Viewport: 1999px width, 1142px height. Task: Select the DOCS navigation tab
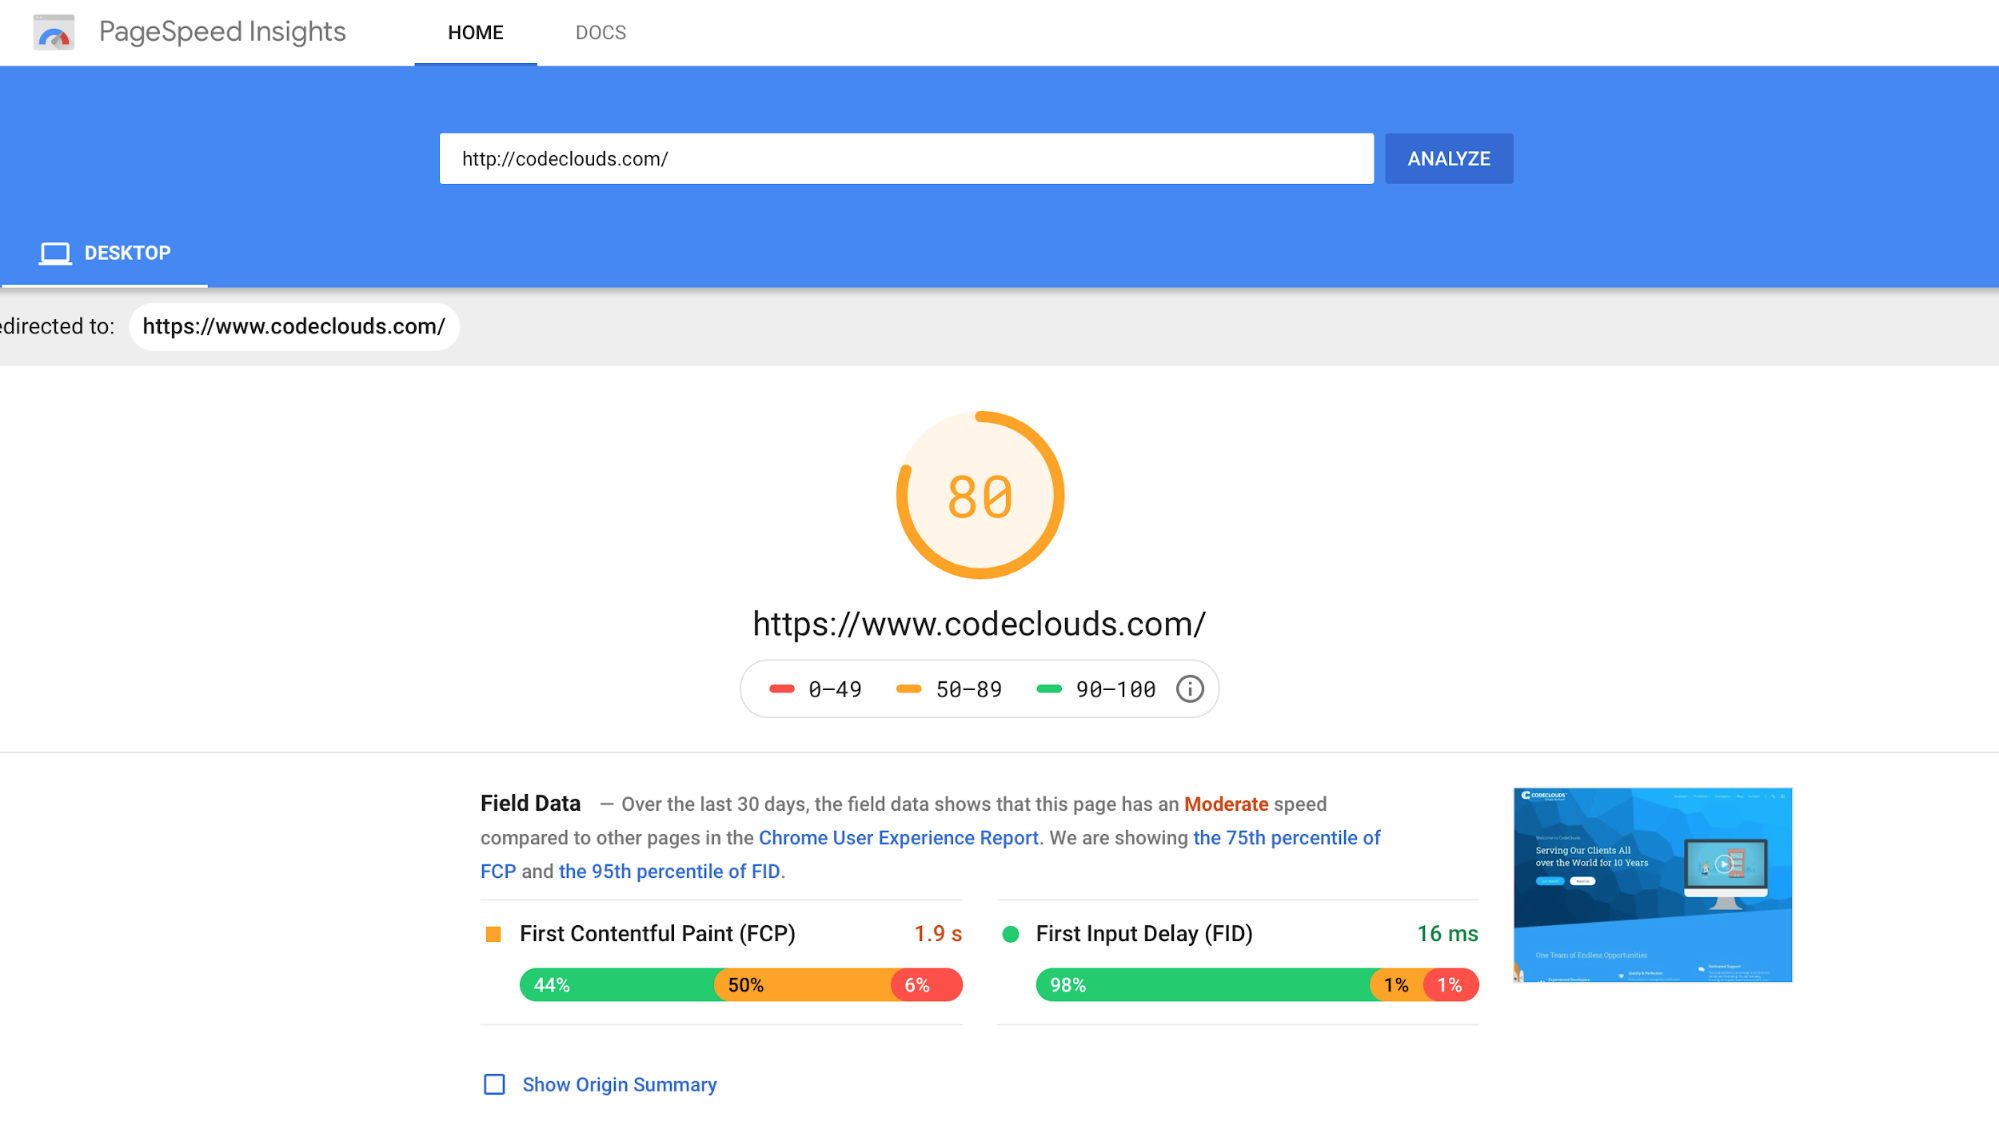click(x=597, y=32)
